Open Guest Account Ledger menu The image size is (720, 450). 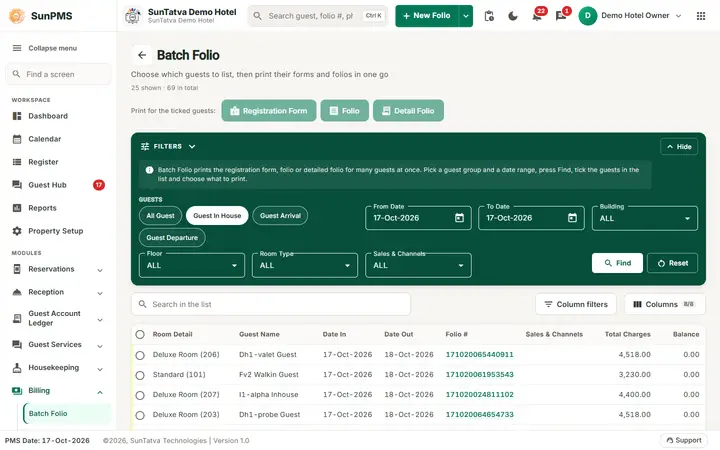click(58, 318)
